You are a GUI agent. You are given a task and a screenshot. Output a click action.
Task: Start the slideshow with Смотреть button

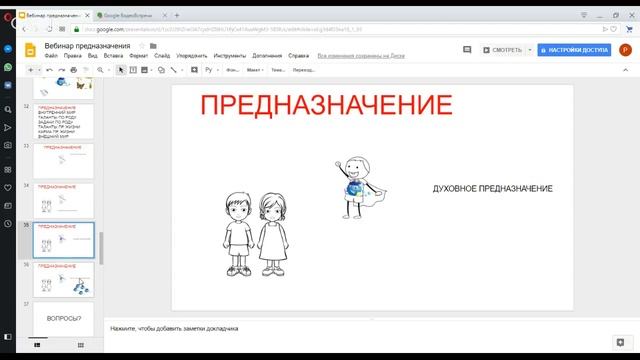(502, 50)
